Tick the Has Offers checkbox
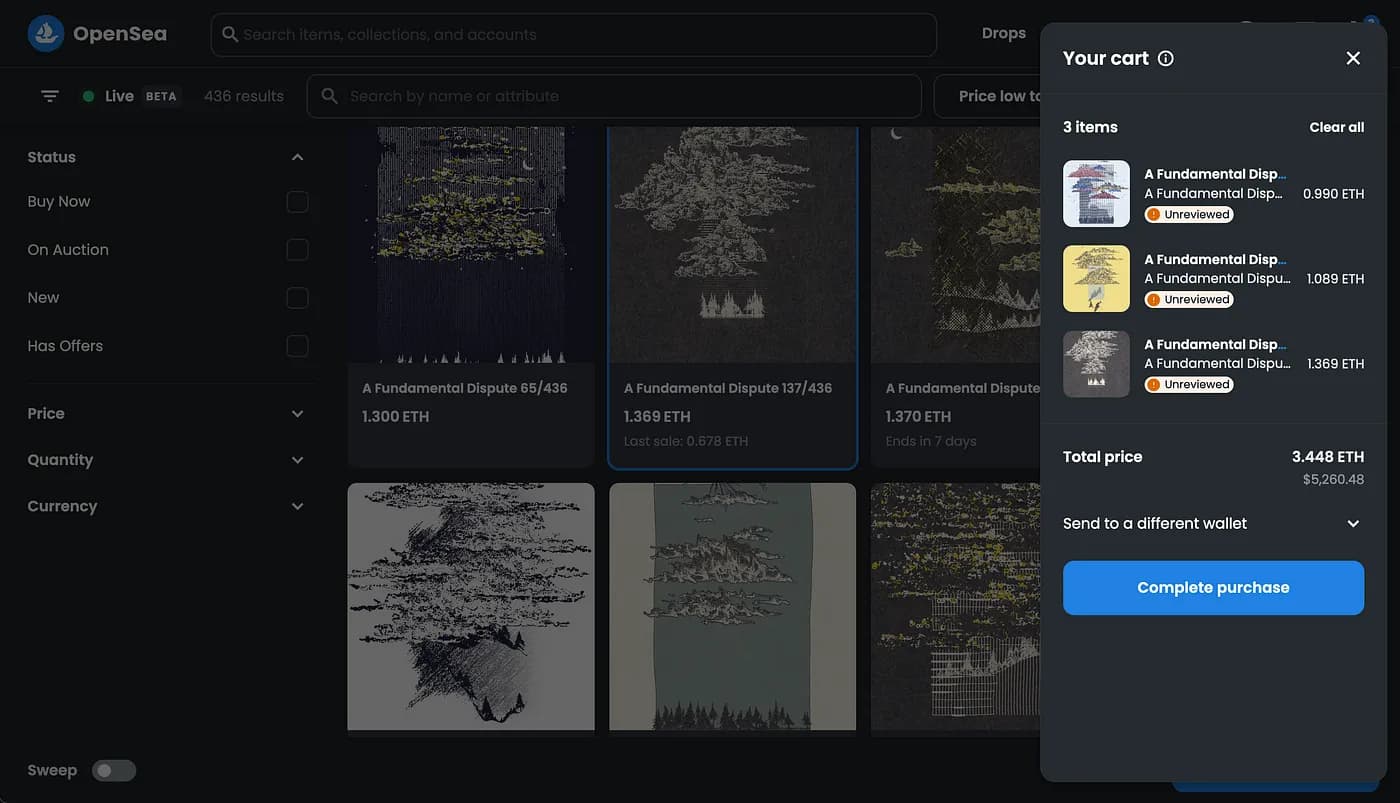 pos(297,346)
